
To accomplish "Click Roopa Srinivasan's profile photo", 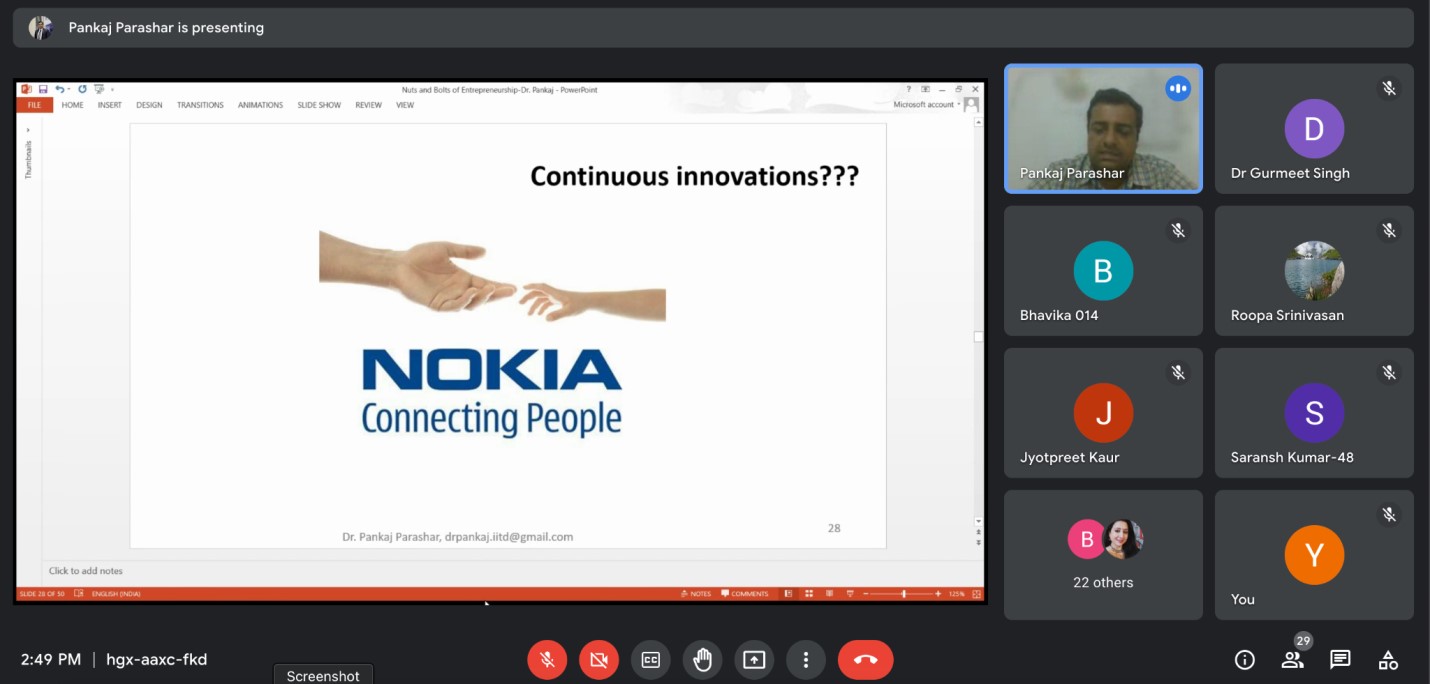I will tap(1314, 271).
